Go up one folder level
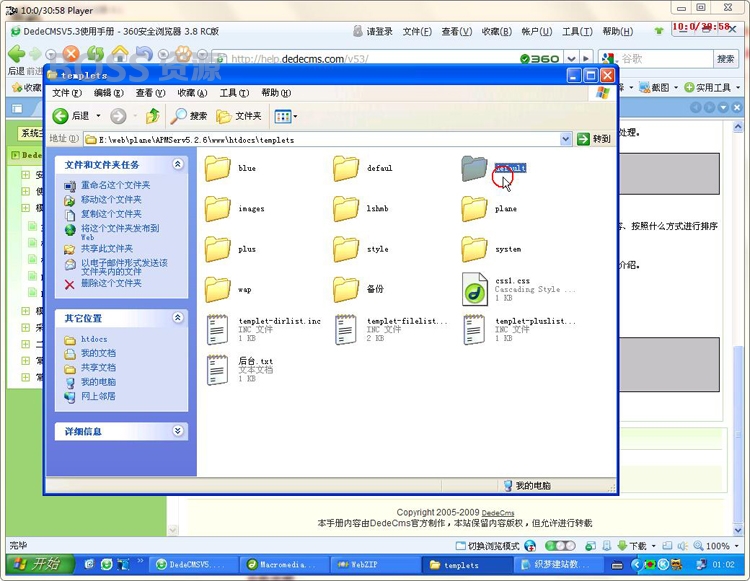Image resolution: width=750 pixels, height=581 pixels. (153, 116)
